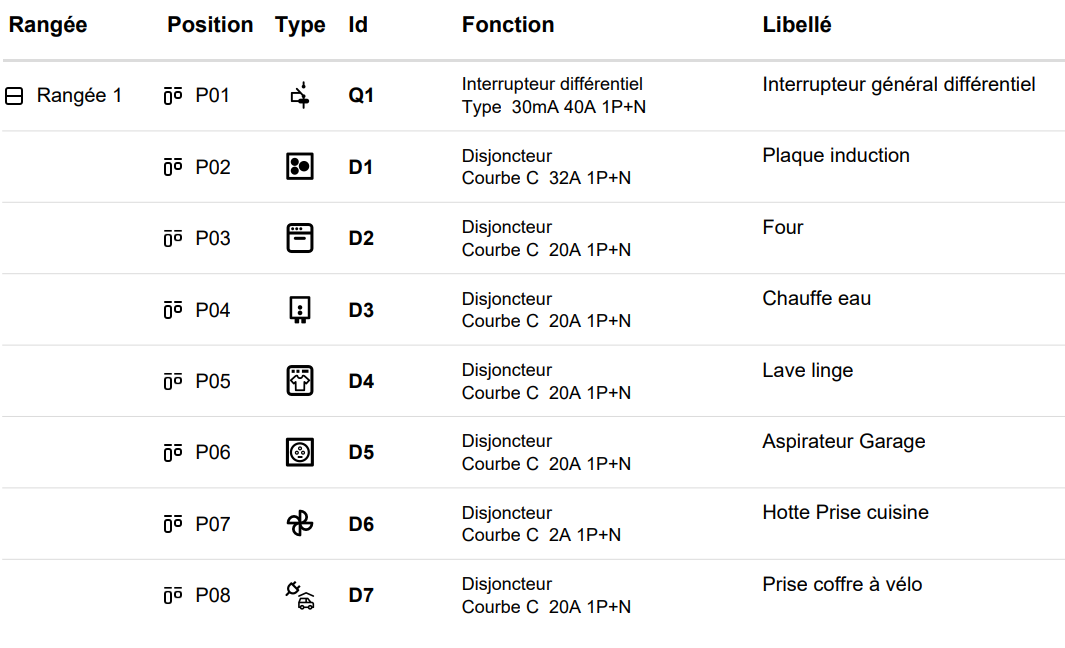Click the power socket icon for D5
Viewport: 1065px width, 648px height.
300,452
